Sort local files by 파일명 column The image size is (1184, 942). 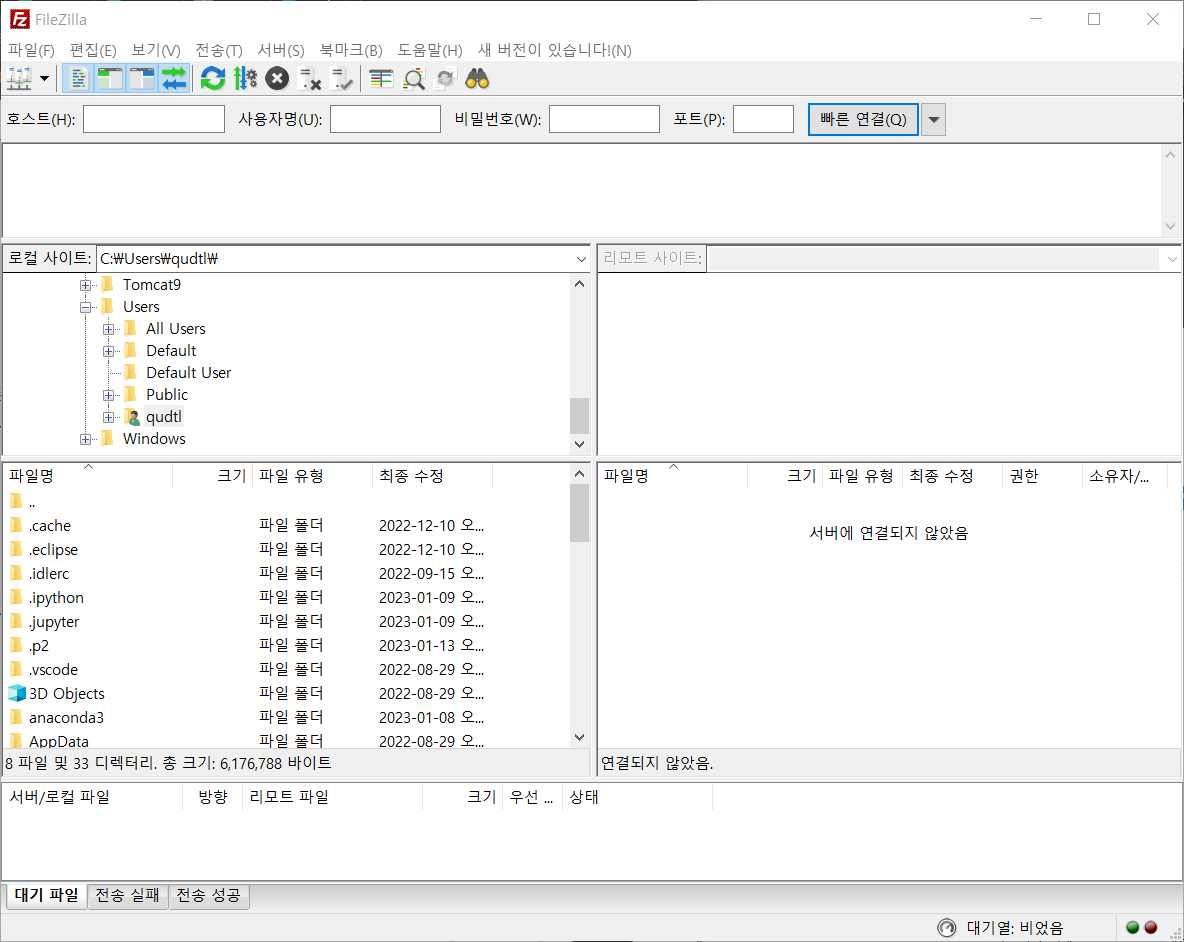click(88, 476)
